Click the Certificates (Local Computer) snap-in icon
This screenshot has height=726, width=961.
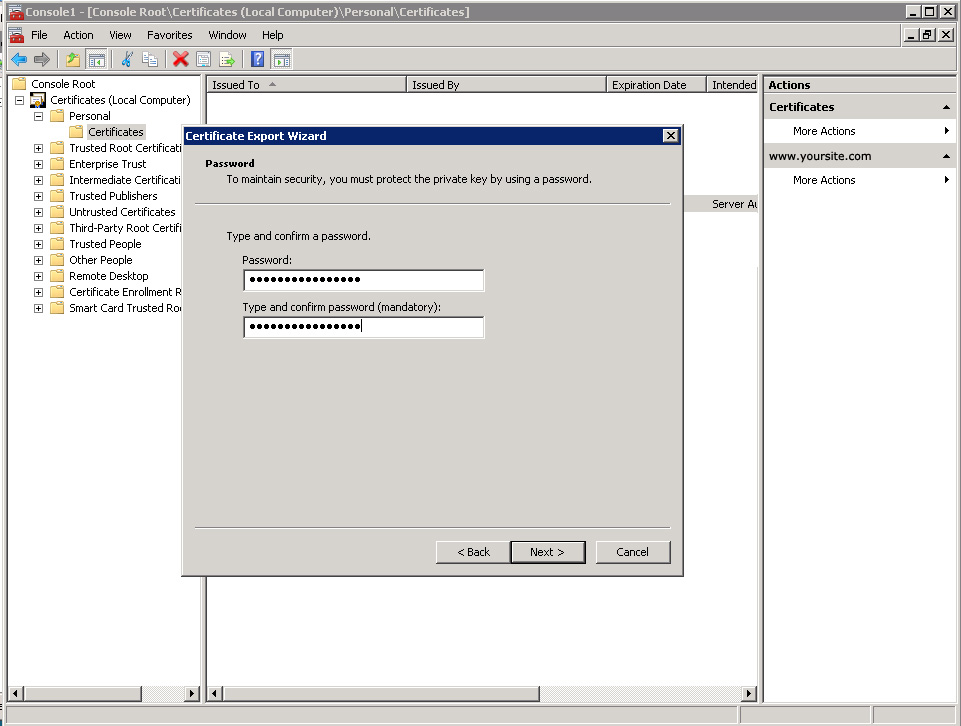click(38, 100)
